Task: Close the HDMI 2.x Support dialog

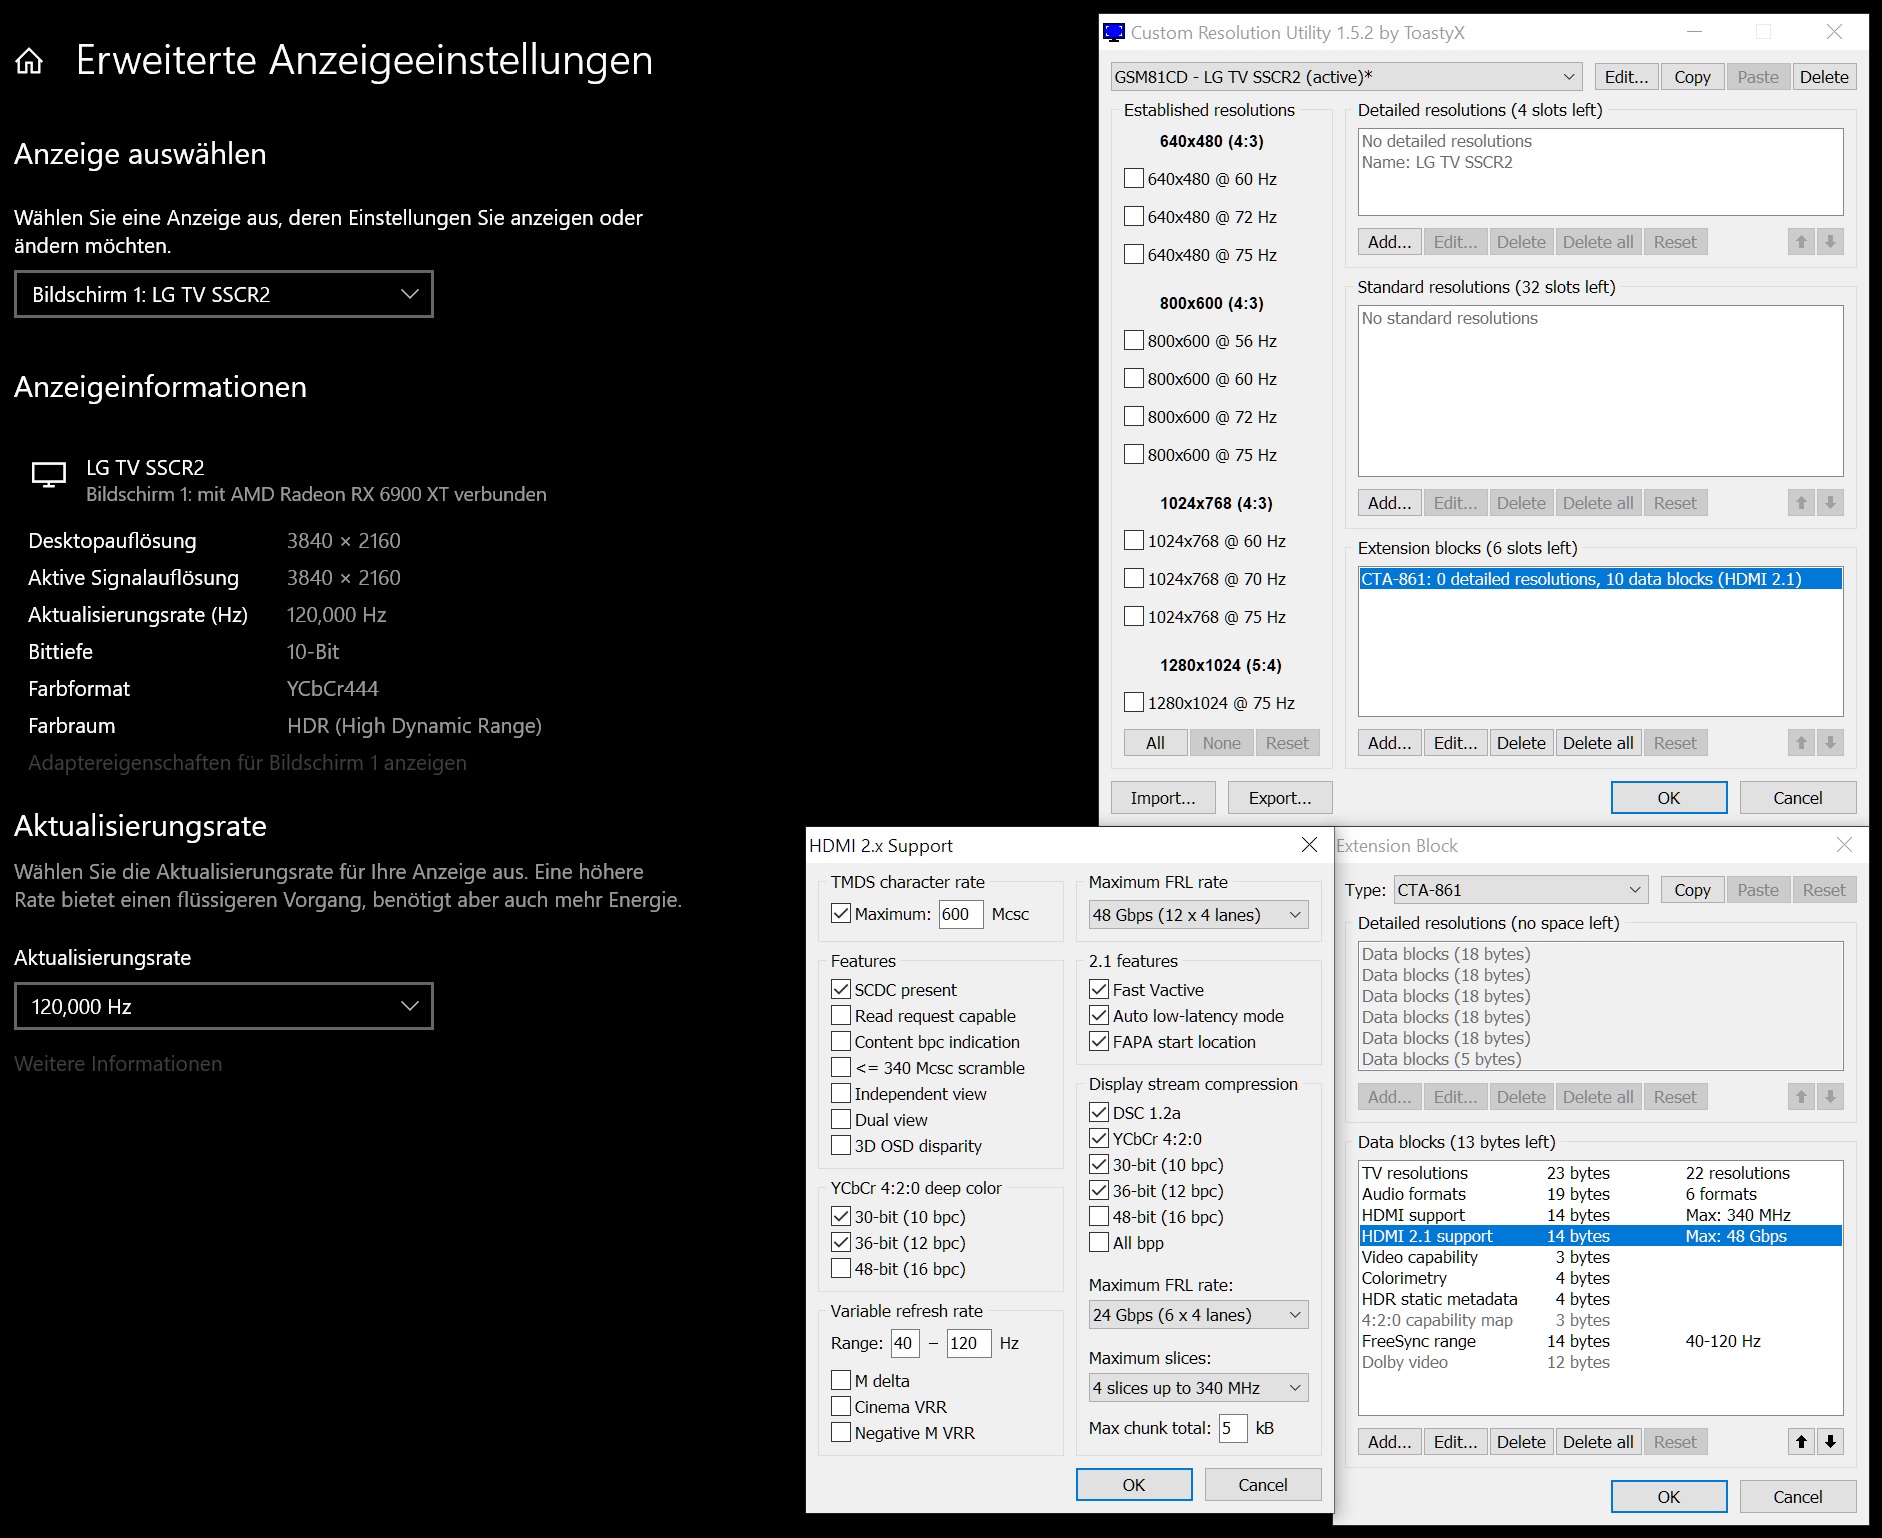Action: click(x=1309, y=845)
